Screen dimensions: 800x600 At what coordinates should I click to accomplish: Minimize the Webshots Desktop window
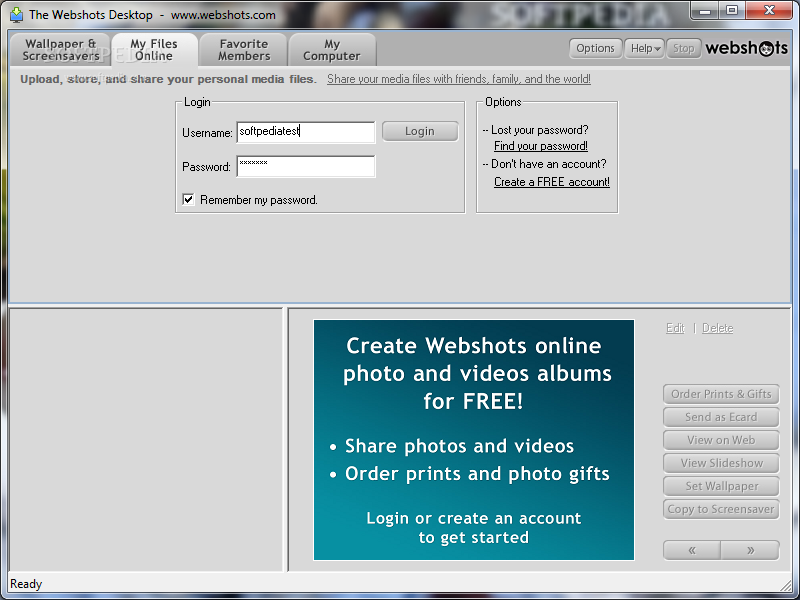[705, 11]
